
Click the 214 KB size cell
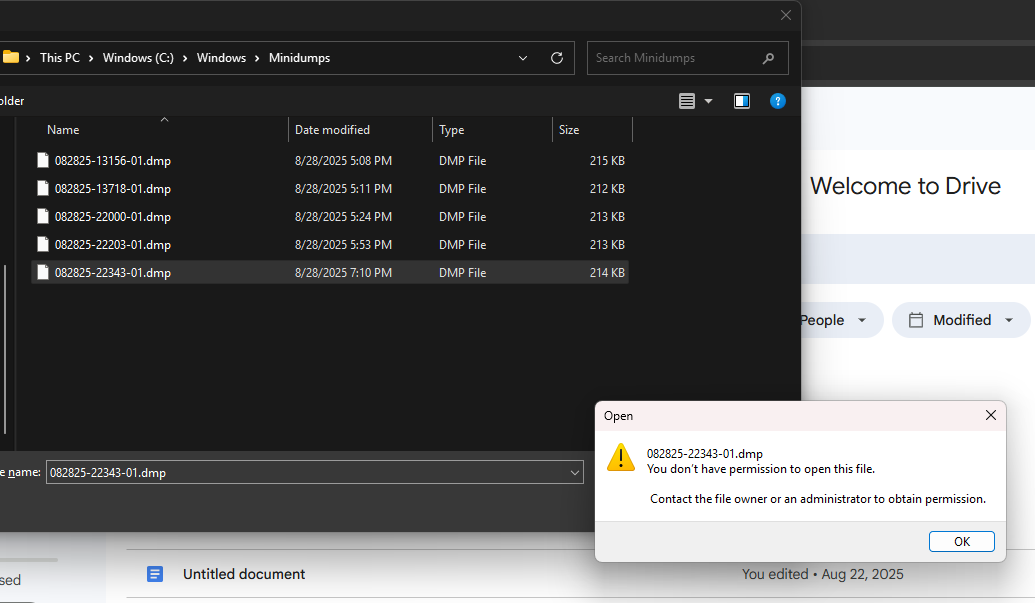click(607, 272)
